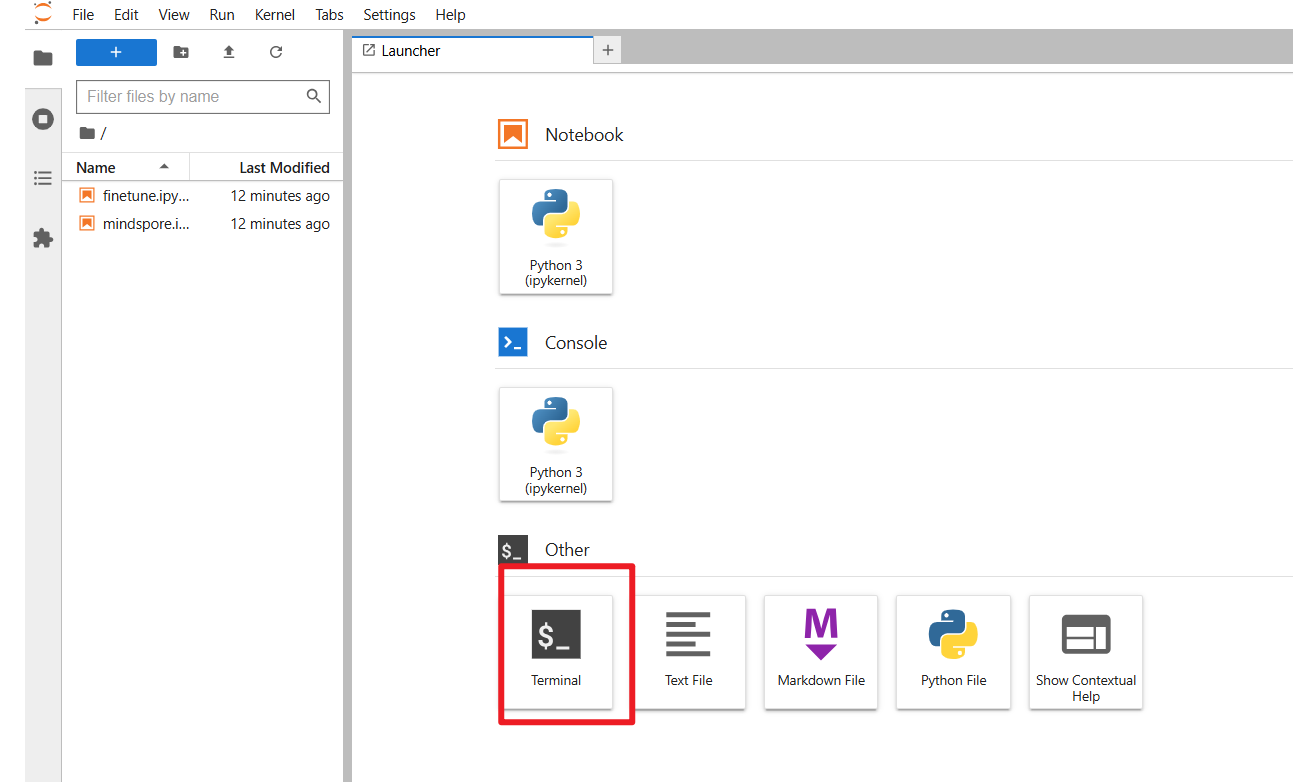Click the Other section dollar icon
This screenshot has width=1293, height=782.
(x=513, y=550)
